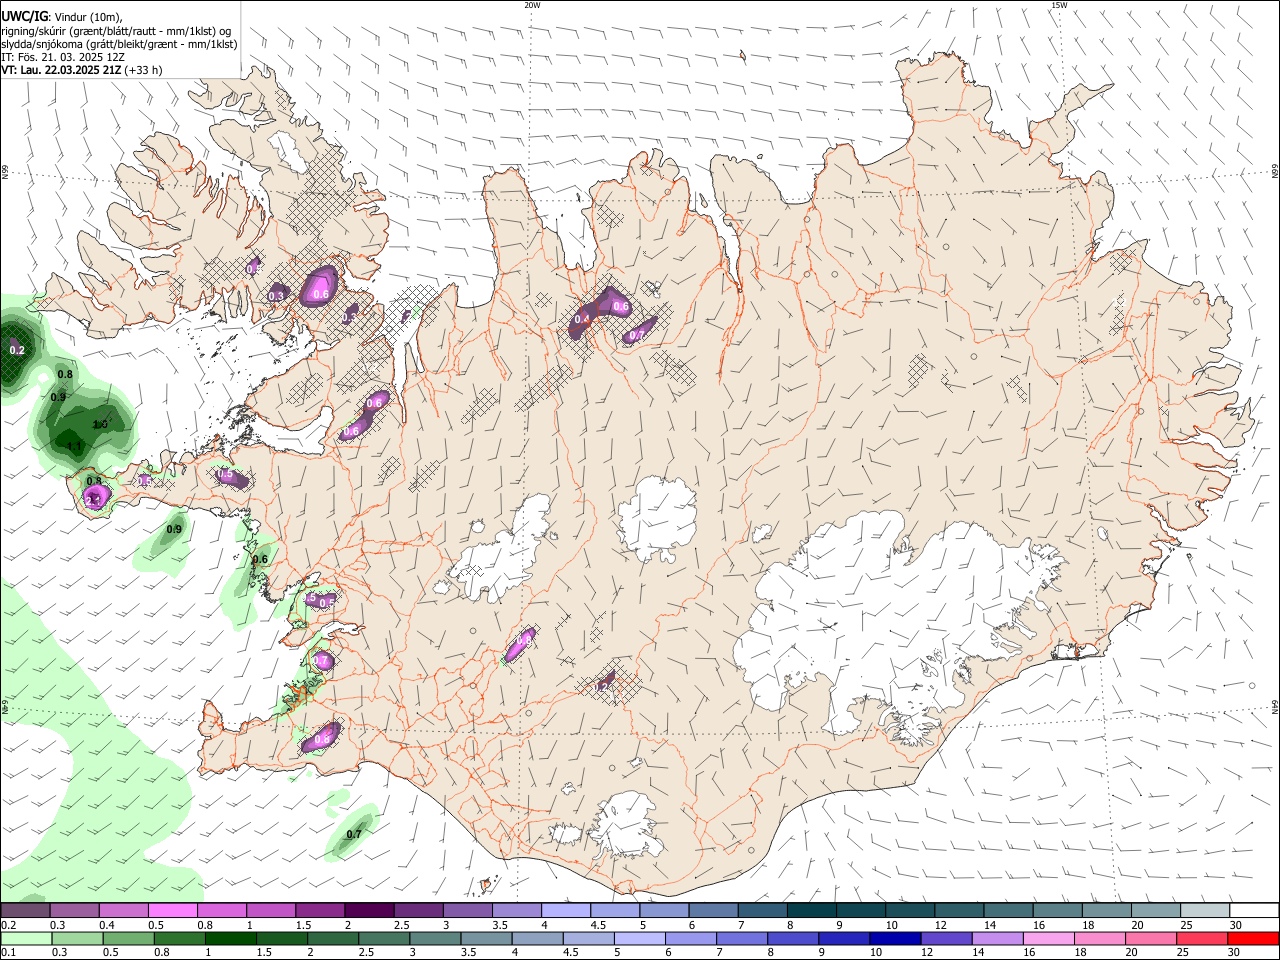Click the '15W' longitude label at the top edge

coord(1059,5)
